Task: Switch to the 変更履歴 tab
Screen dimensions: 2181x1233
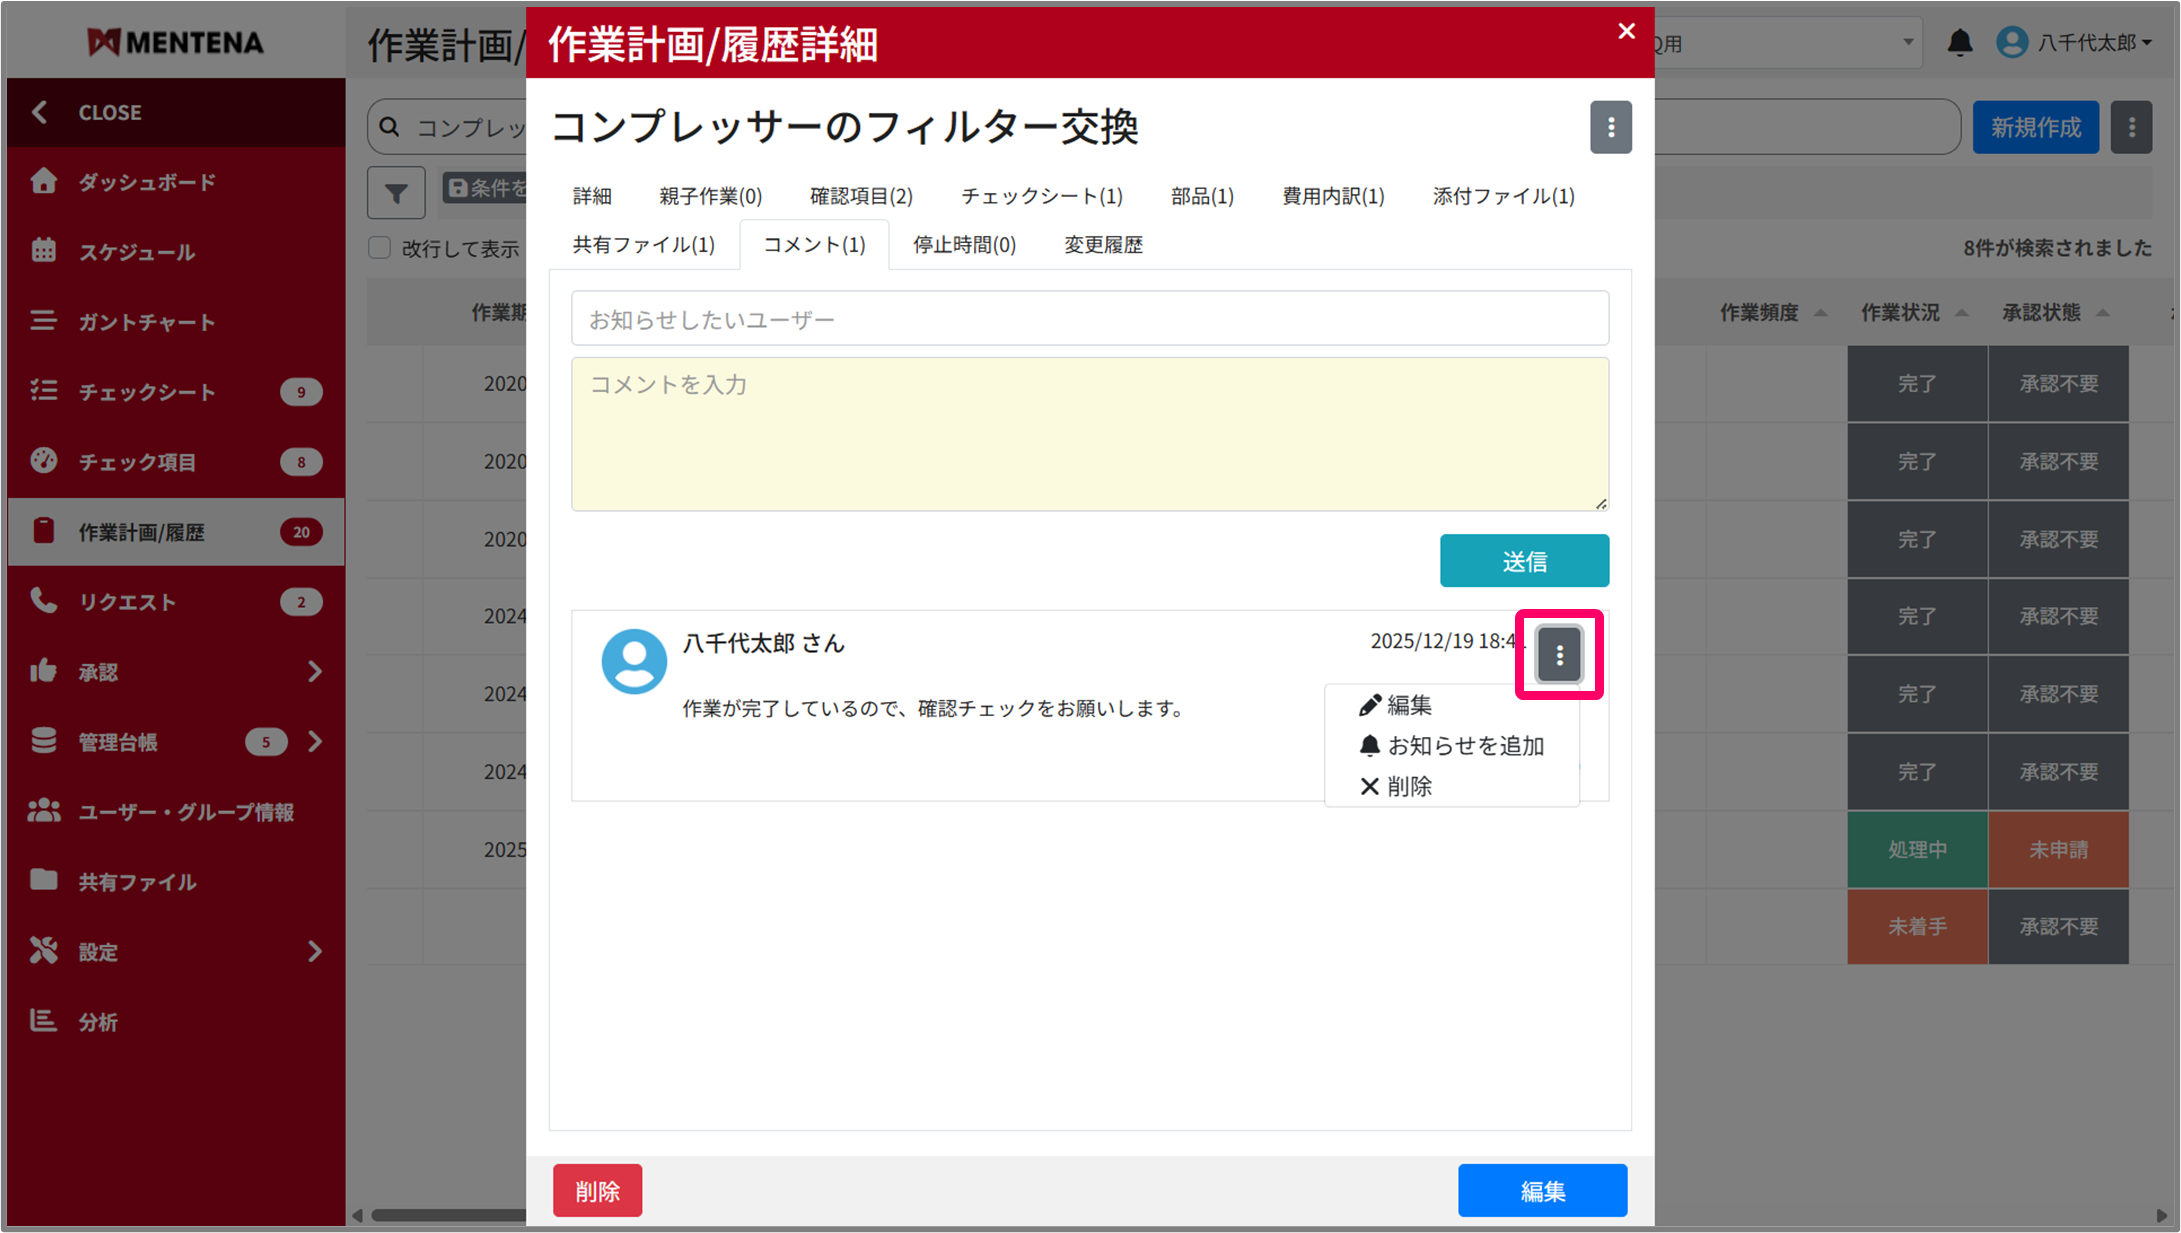Action: click(x=1102, y=245)
